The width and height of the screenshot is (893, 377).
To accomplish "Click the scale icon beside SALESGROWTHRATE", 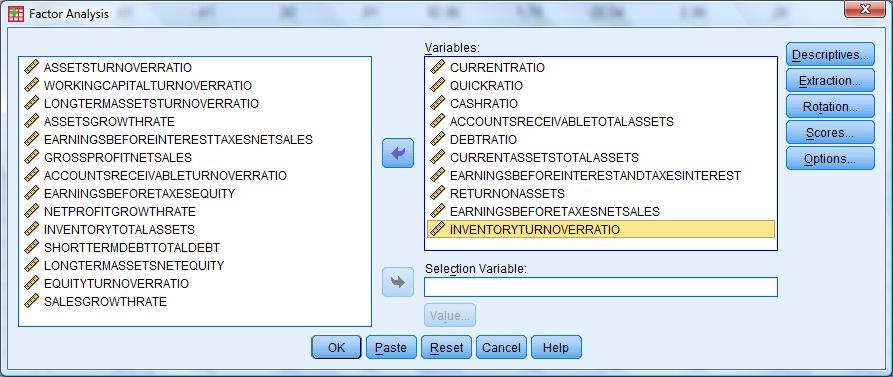I will [31, 301].
